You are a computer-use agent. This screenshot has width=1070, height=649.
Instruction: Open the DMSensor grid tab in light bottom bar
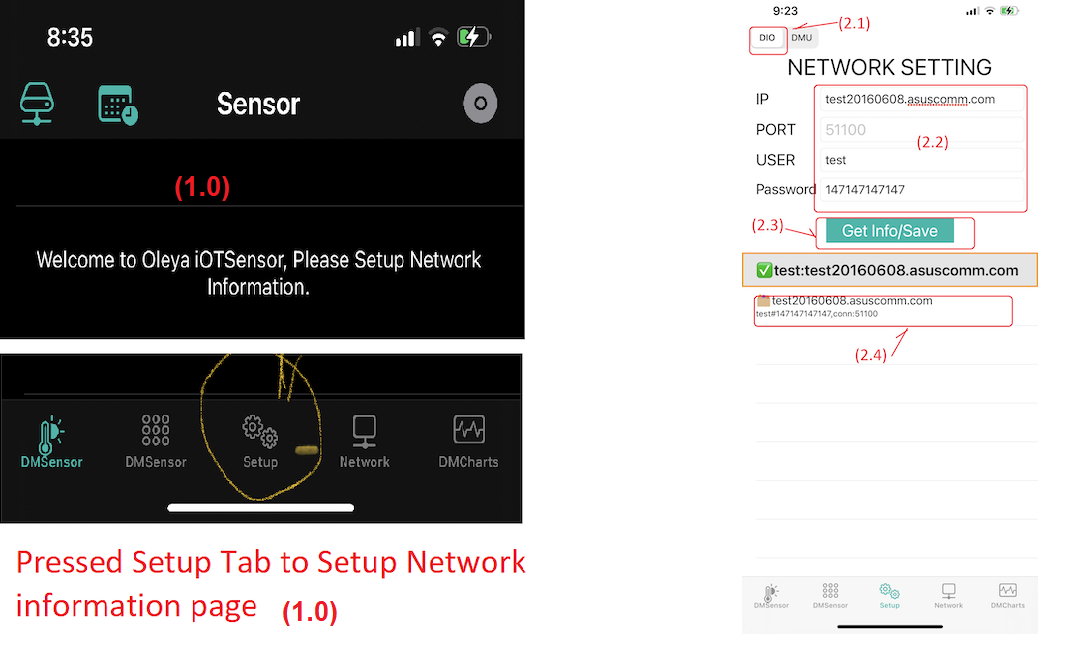point(830,596)
